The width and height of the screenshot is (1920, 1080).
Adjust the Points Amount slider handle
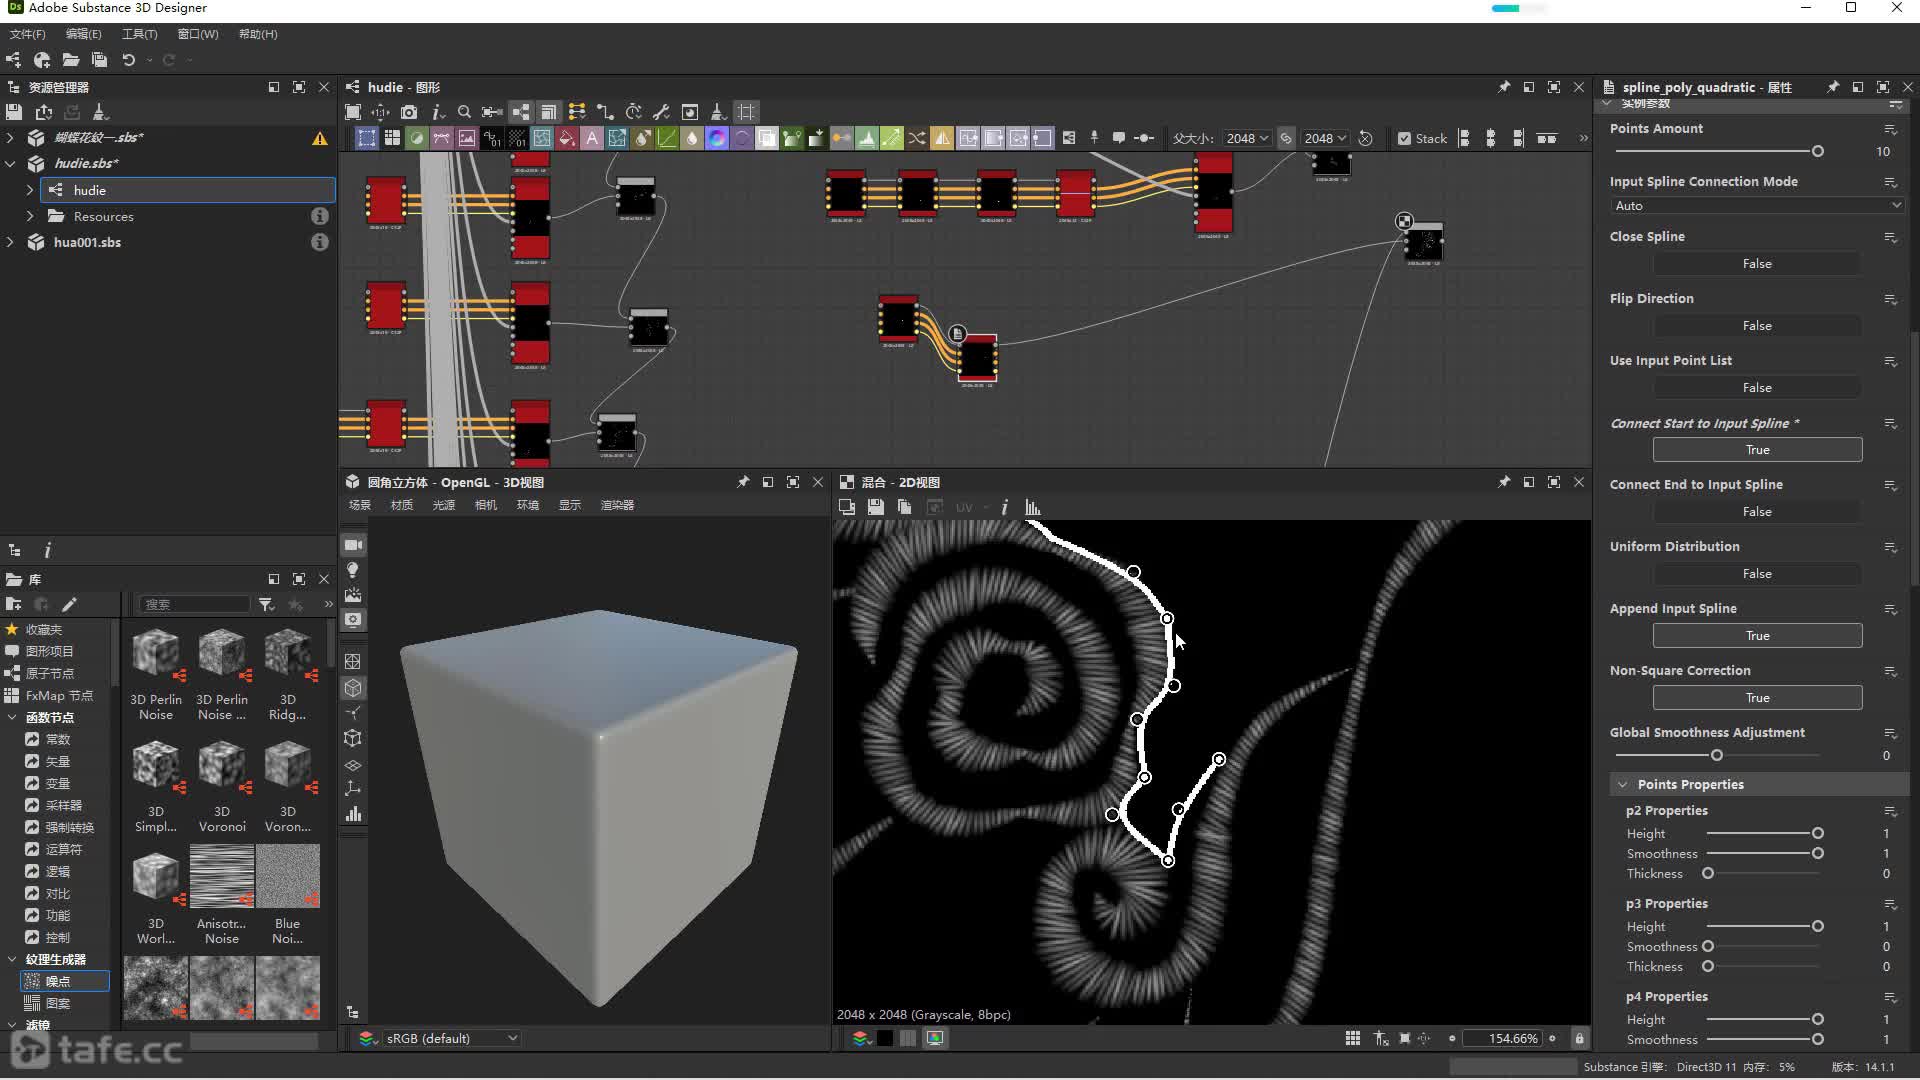(1817, 152)
